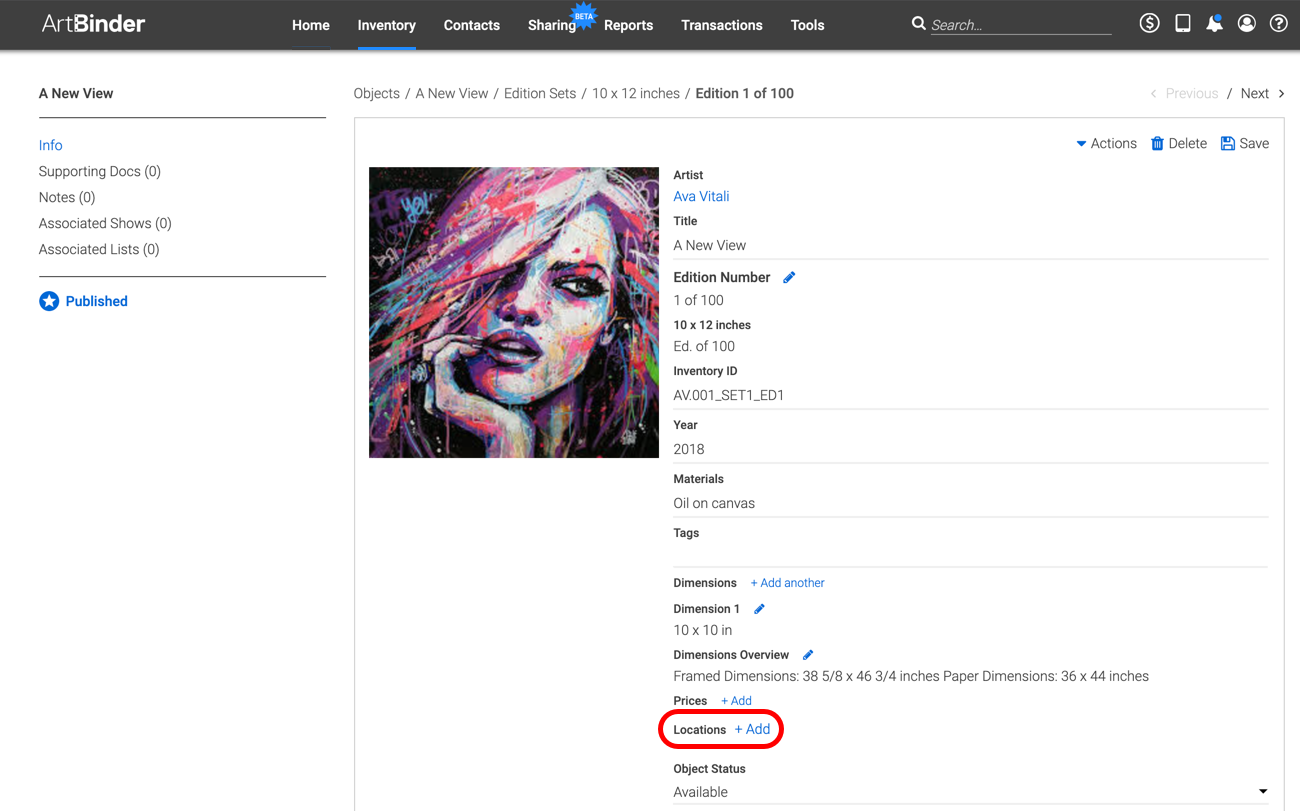Save the object record
Image resolution: width=1300 pixels, height=811 pixels.
1245,143
